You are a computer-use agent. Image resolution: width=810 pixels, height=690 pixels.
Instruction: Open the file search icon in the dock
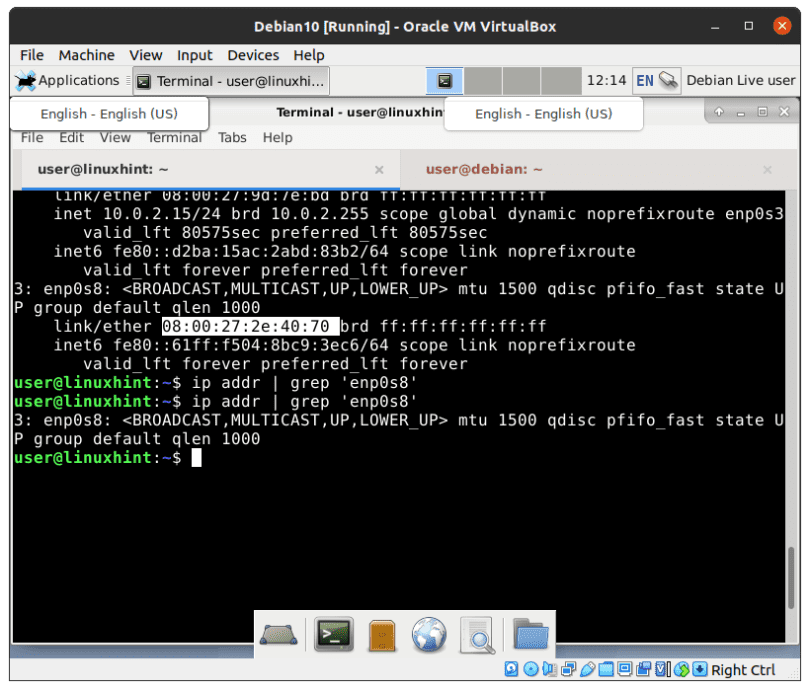point(477,634)
